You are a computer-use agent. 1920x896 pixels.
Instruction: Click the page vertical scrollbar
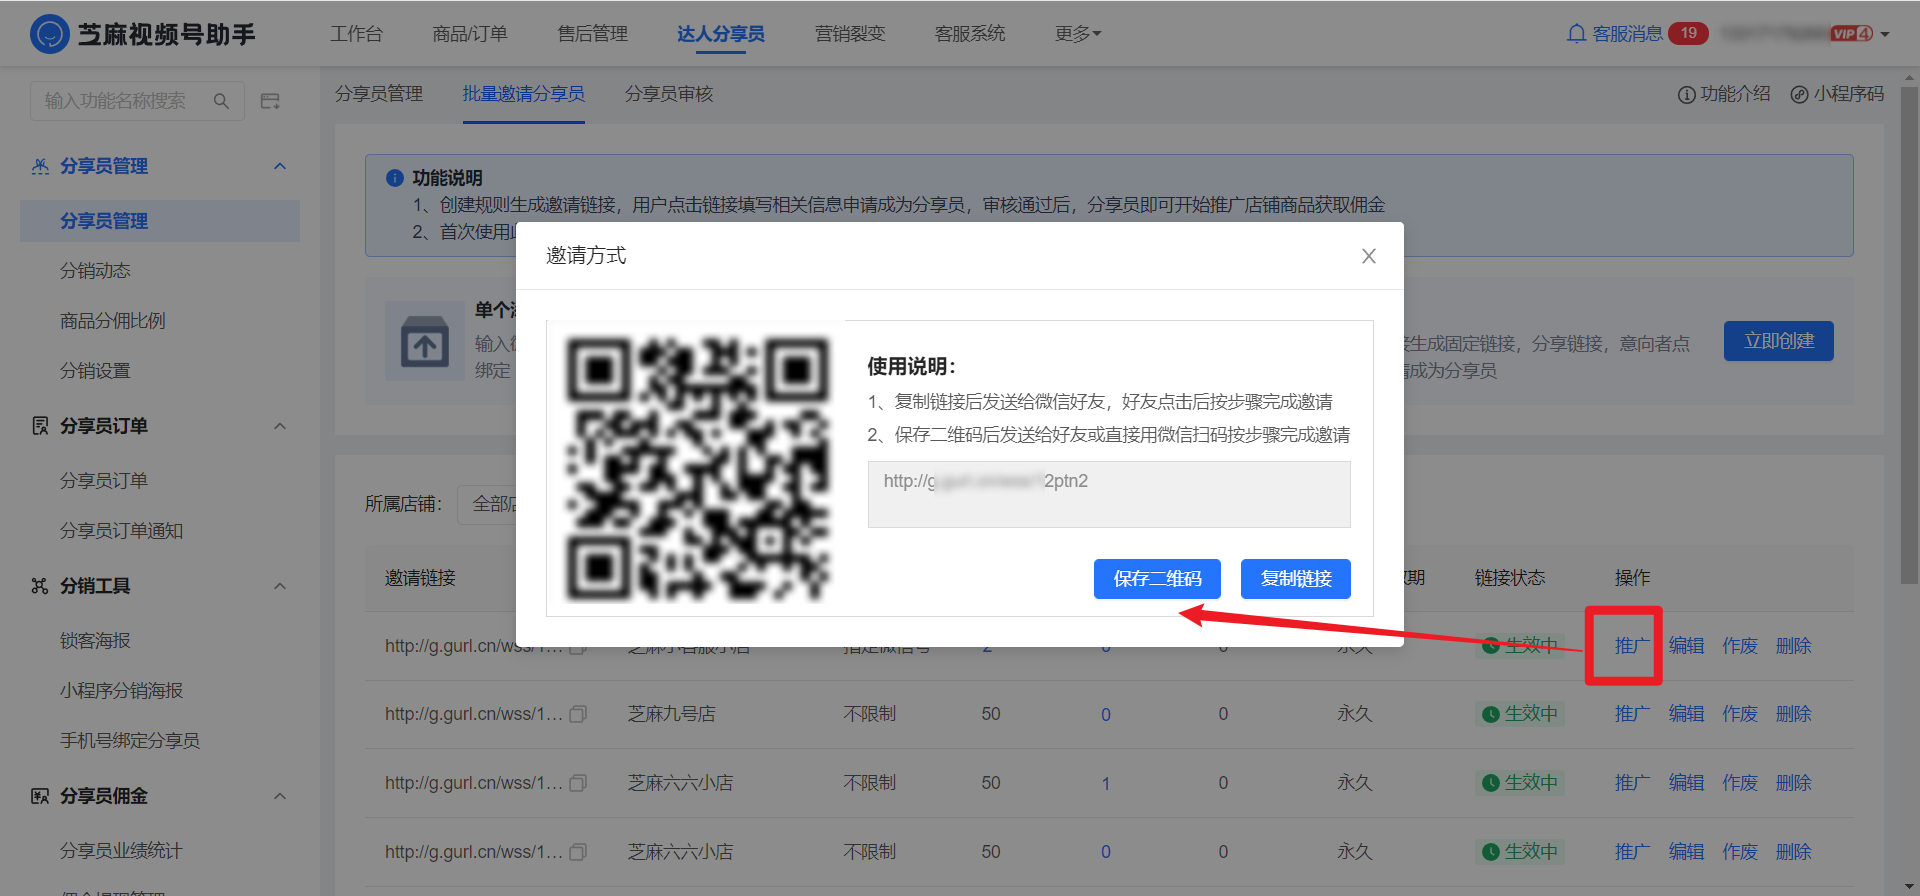(1909, 335)
